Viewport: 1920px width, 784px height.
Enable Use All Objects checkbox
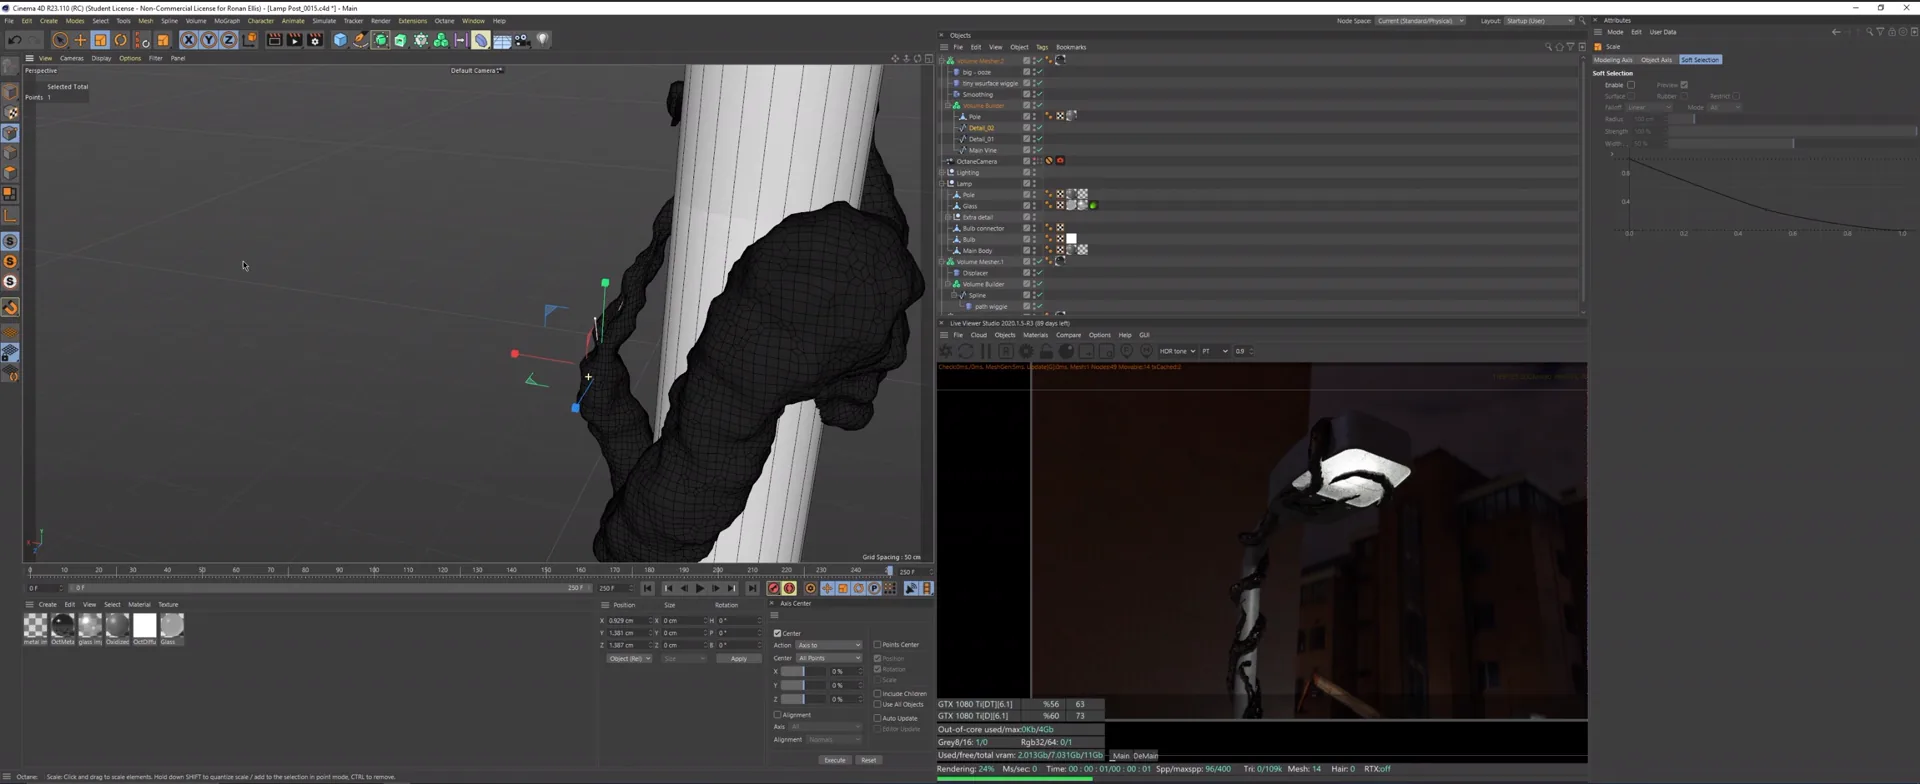[x=877, y=704]
